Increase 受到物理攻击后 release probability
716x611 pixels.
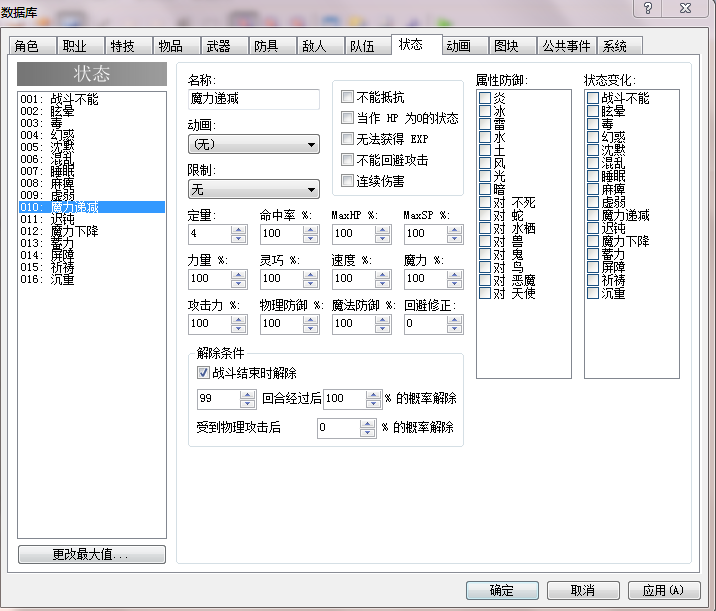click(x=368, y=423)
